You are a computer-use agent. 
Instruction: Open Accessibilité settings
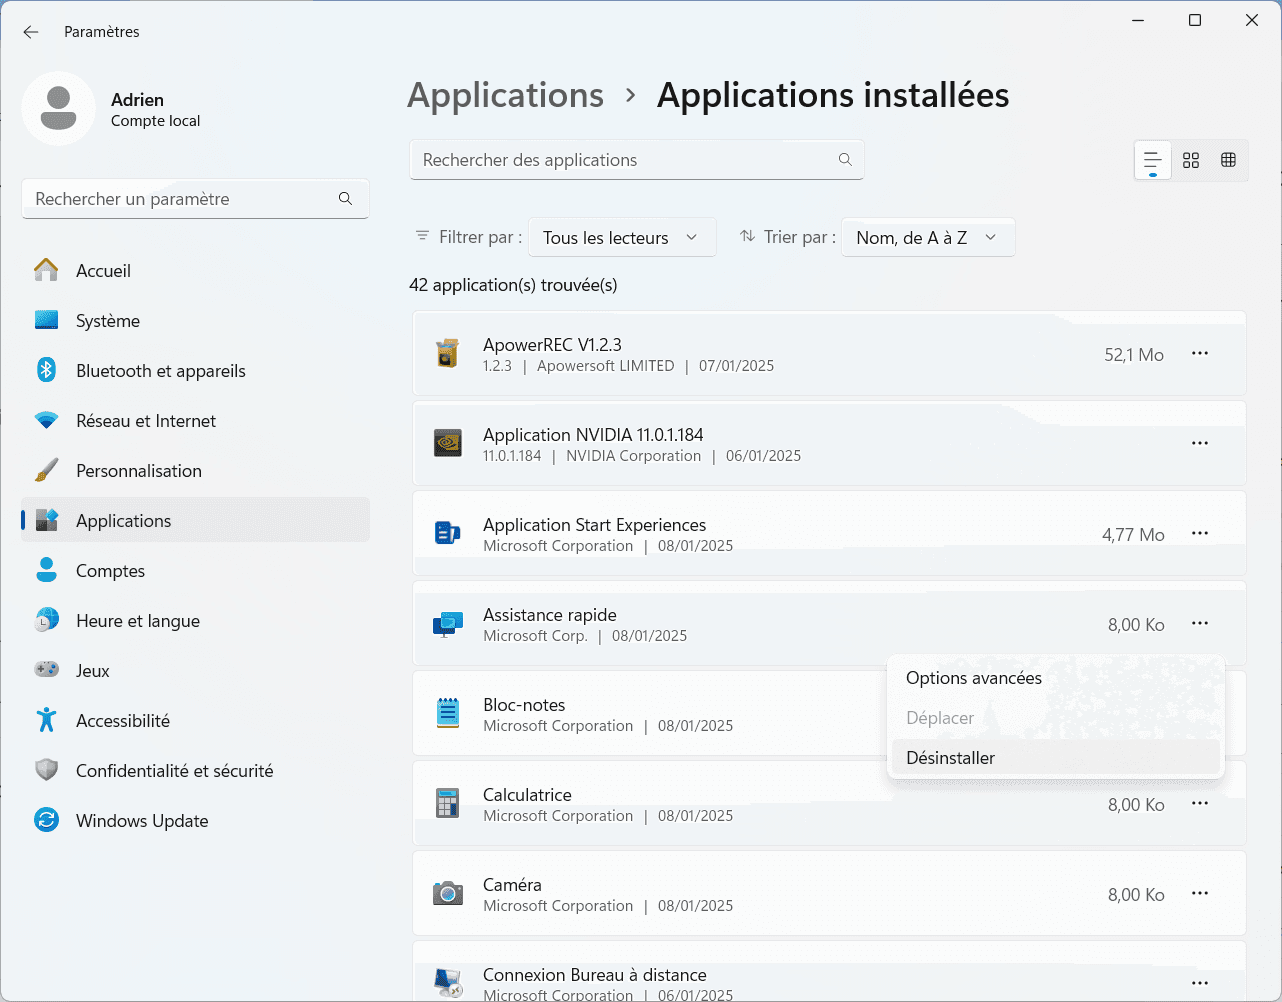point(195,721)
